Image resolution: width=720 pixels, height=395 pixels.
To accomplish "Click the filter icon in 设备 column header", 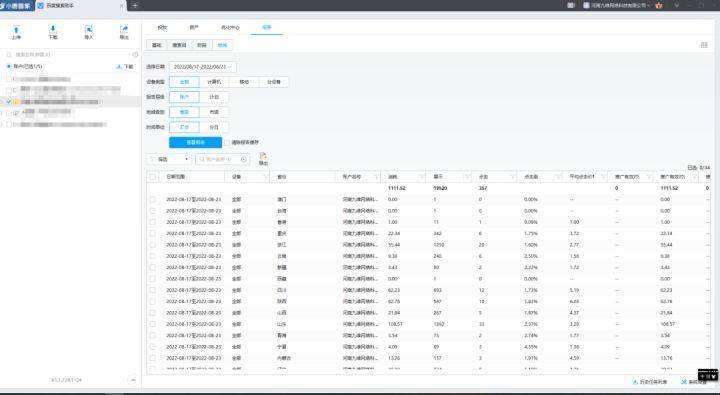I will (x=265, y=177).
